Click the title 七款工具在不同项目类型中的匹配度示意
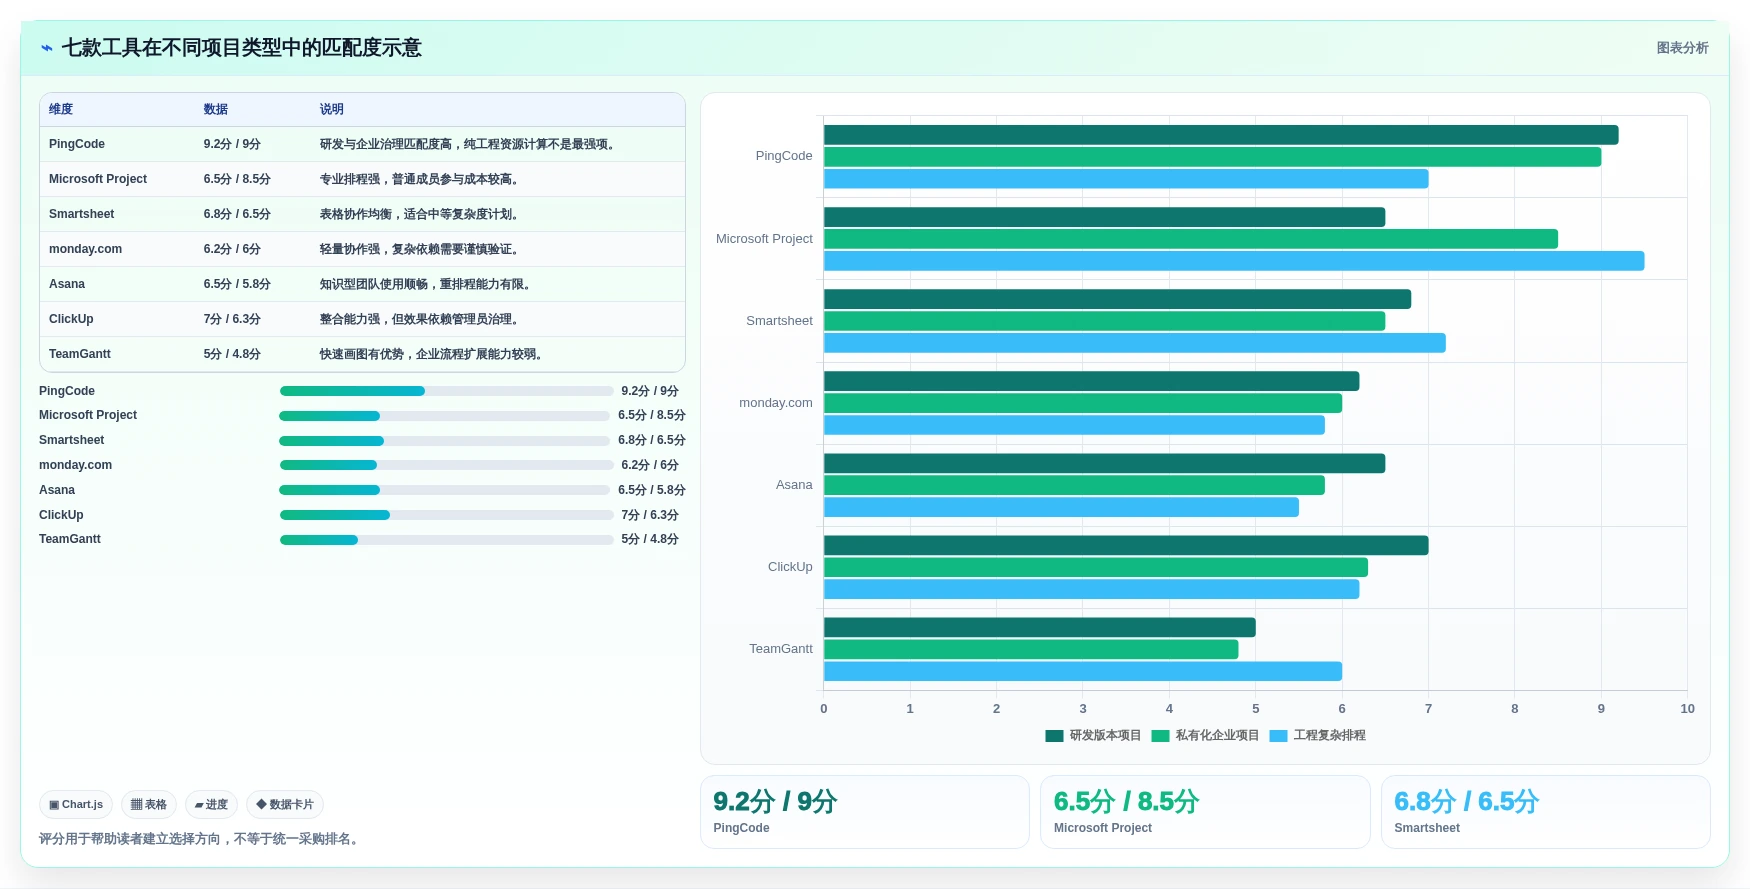Screen dimensions: 1750x889 pyautogui.click(x=242, y=48)
